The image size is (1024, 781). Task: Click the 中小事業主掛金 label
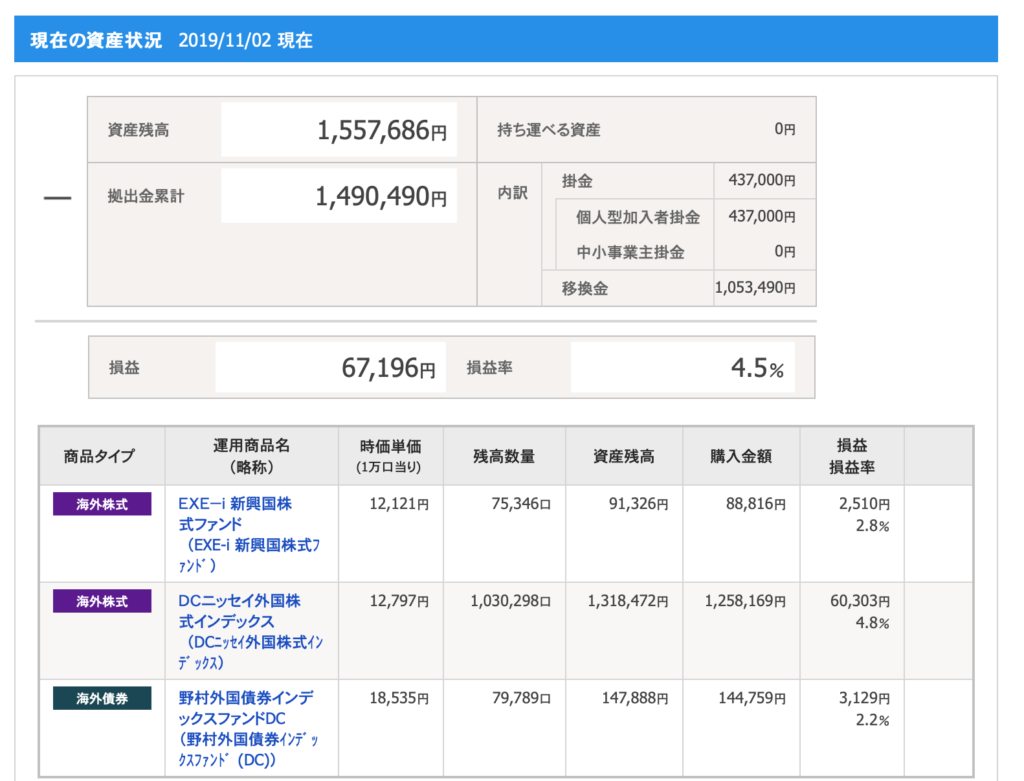[x=630, y=252]
